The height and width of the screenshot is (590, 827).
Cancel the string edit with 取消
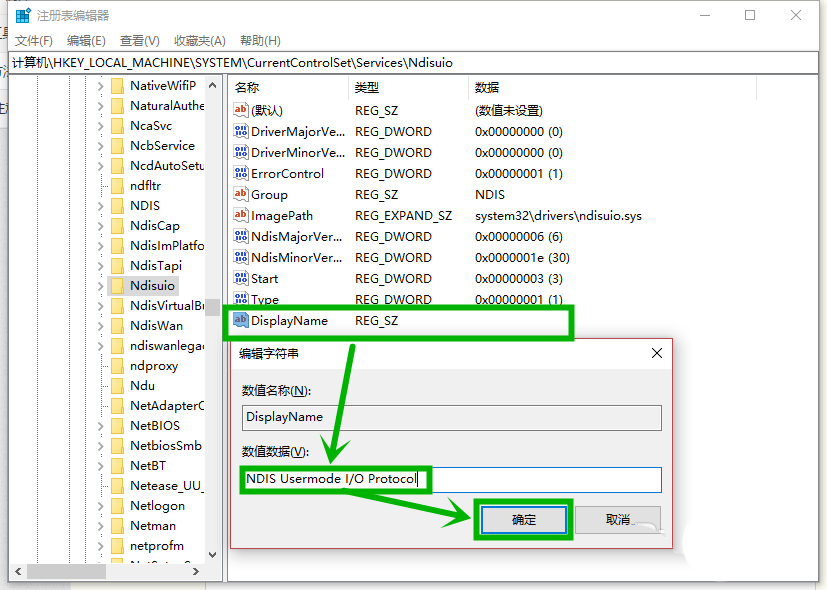tap(618, 520)
